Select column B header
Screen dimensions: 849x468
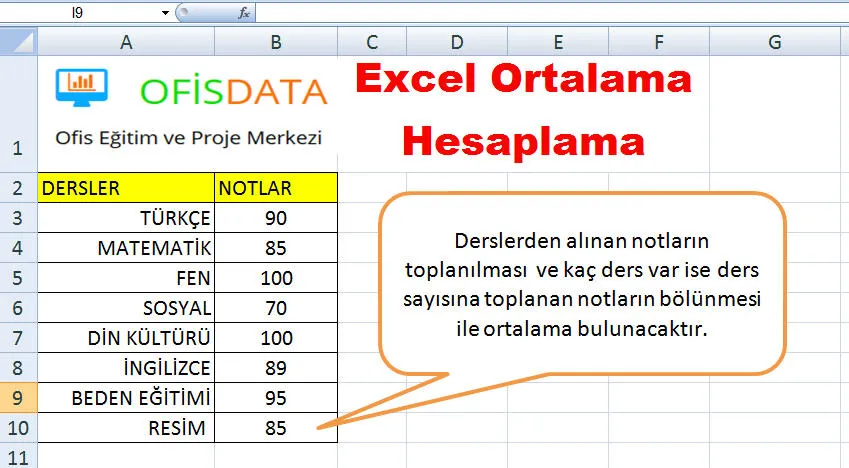click(x=275, y=42)
